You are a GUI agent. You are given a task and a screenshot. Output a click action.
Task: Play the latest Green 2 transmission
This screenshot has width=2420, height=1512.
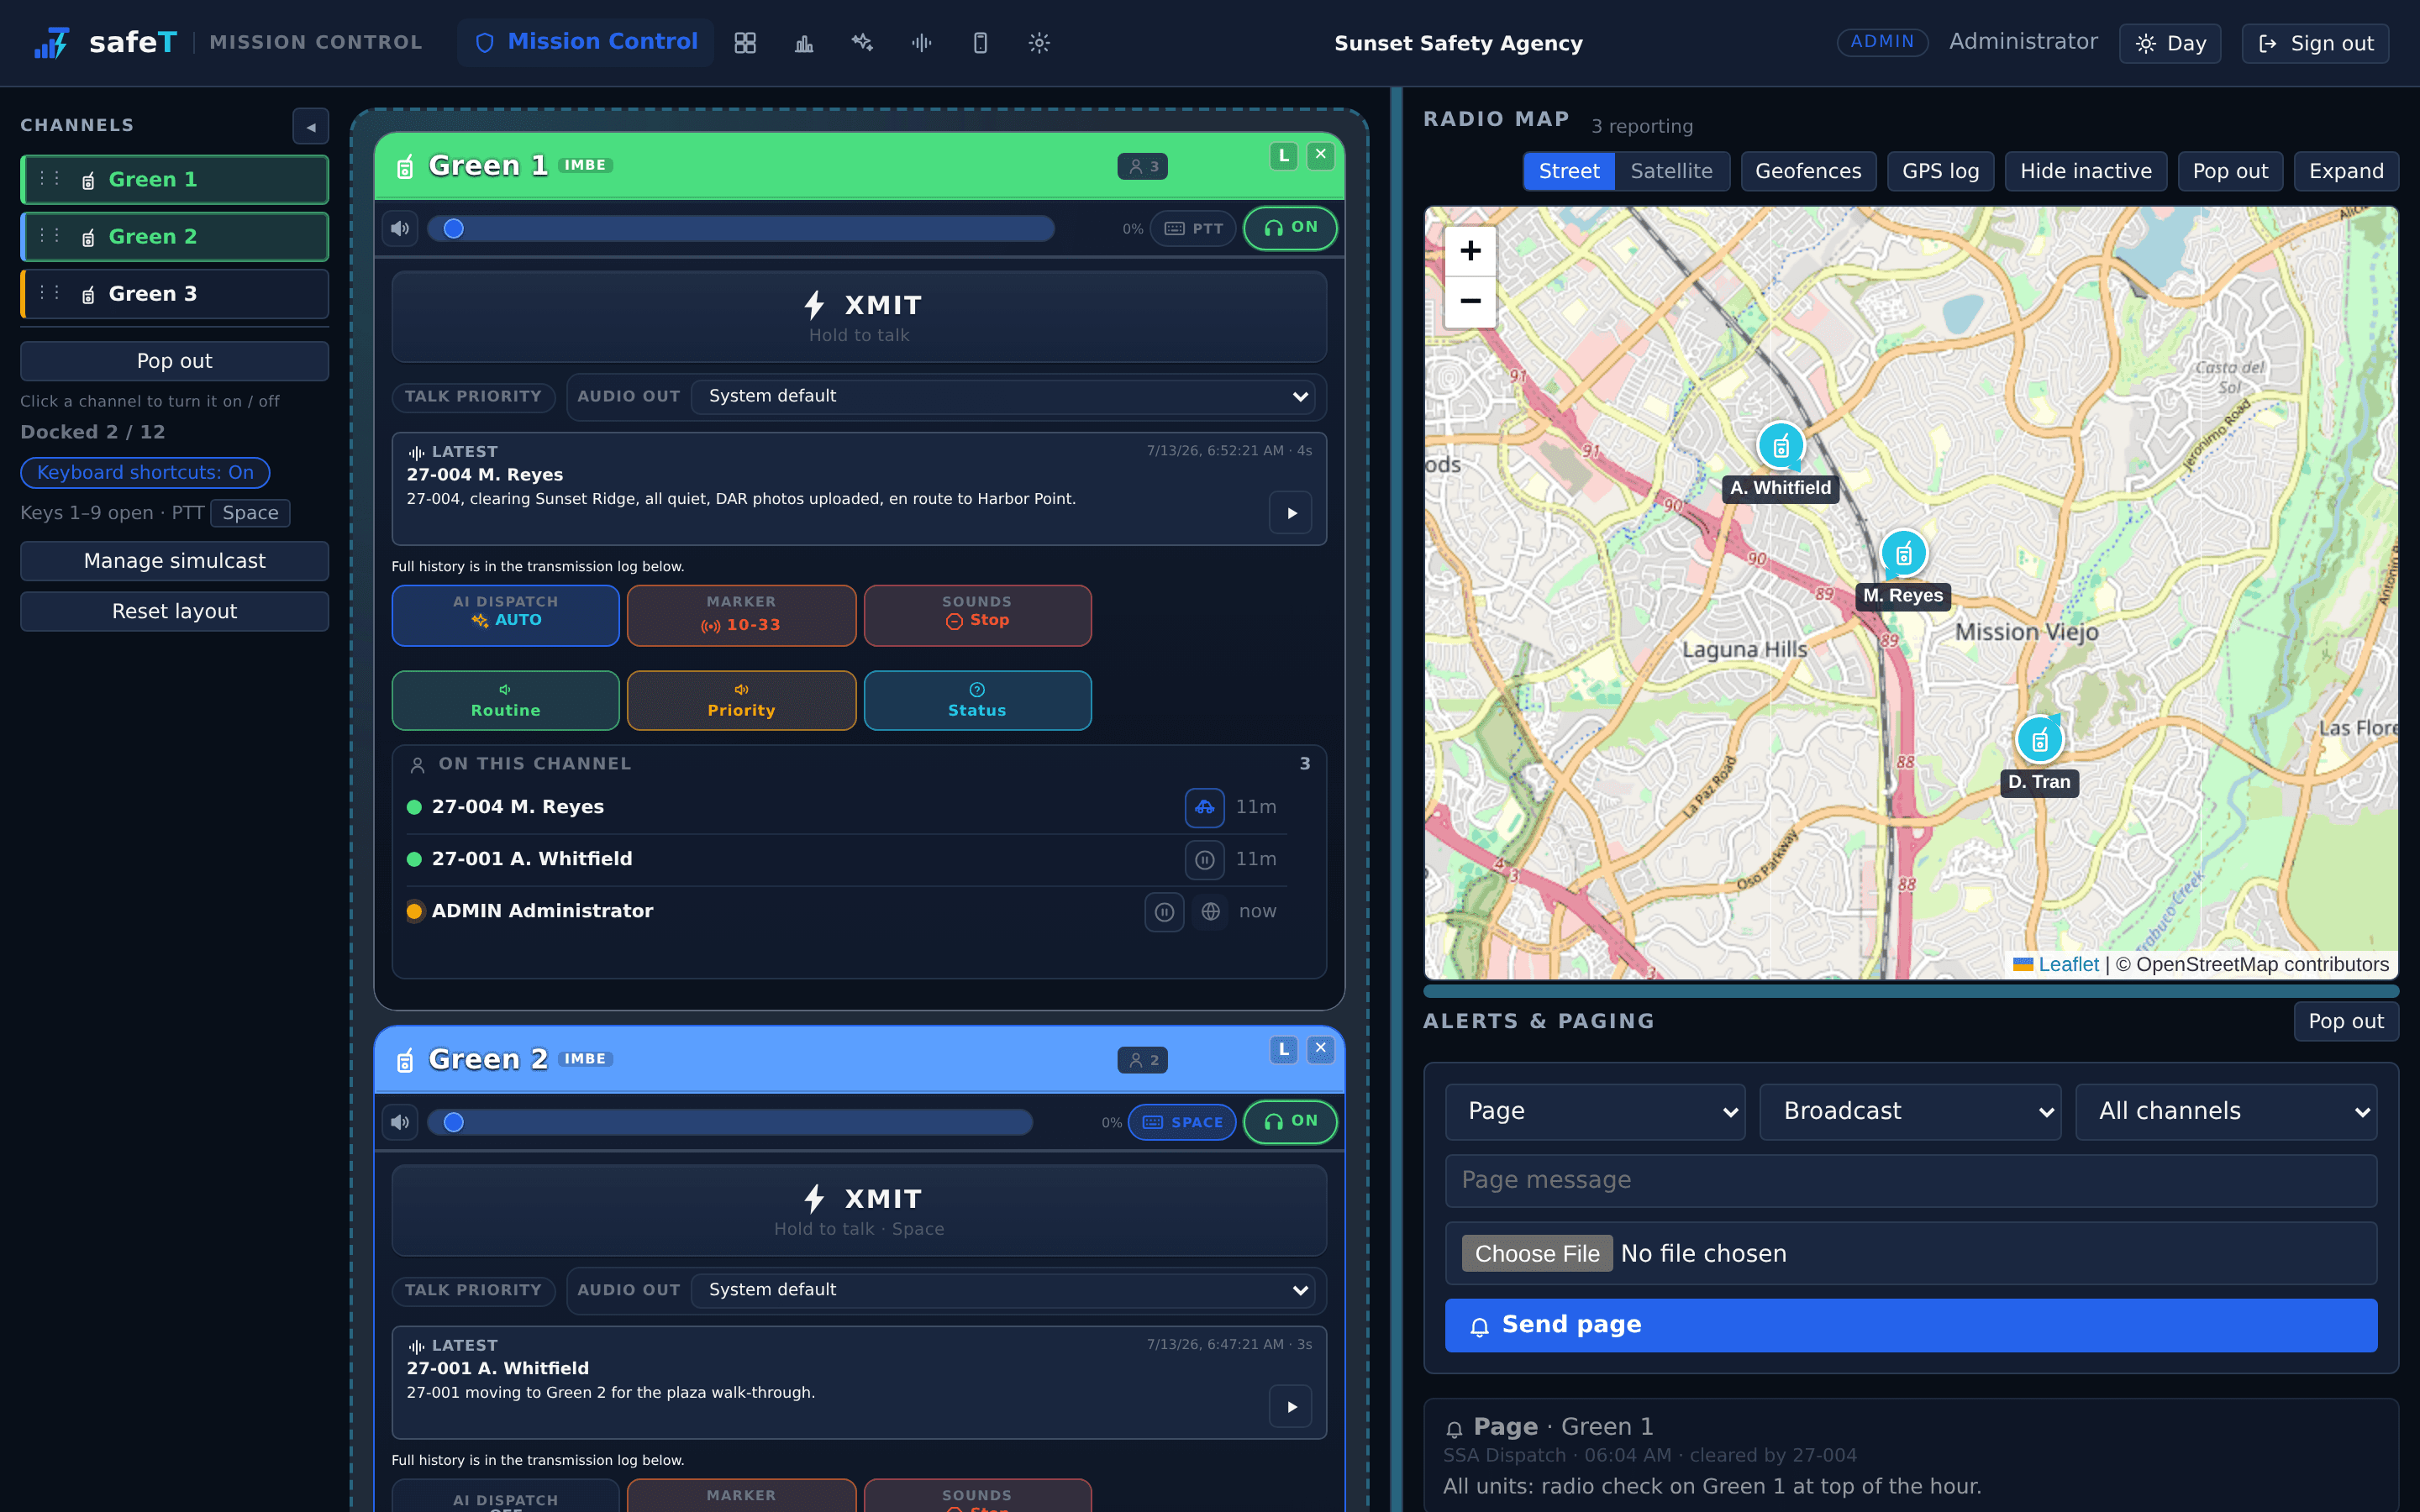[1291, 1407]
